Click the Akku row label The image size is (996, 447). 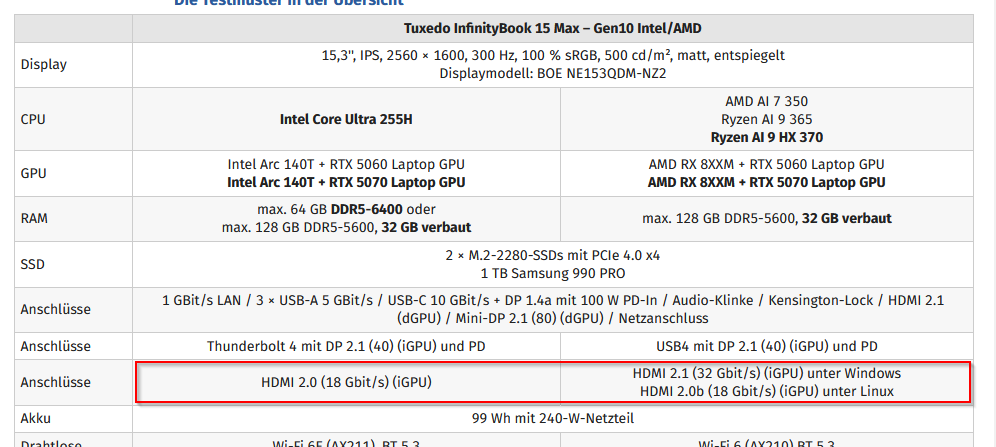click(x=36, y=418)
